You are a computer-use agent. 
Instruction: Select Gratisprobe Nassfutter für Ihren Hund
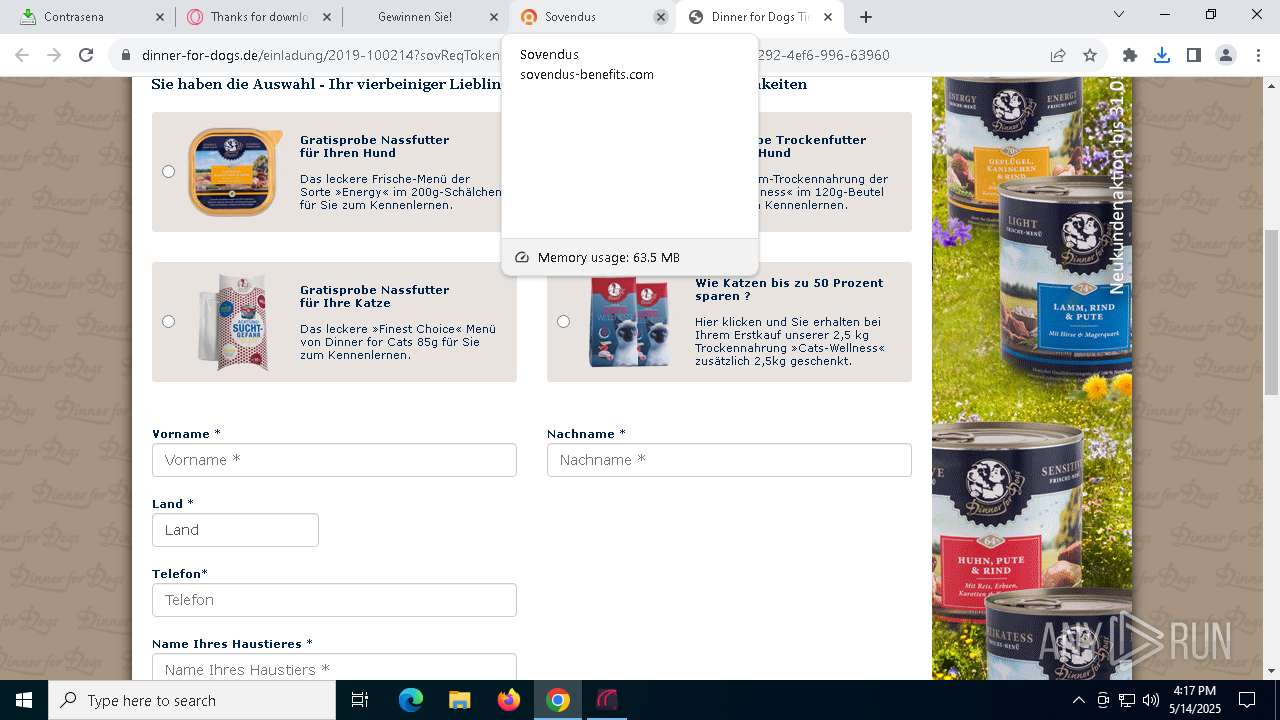[x=168, y=171]
